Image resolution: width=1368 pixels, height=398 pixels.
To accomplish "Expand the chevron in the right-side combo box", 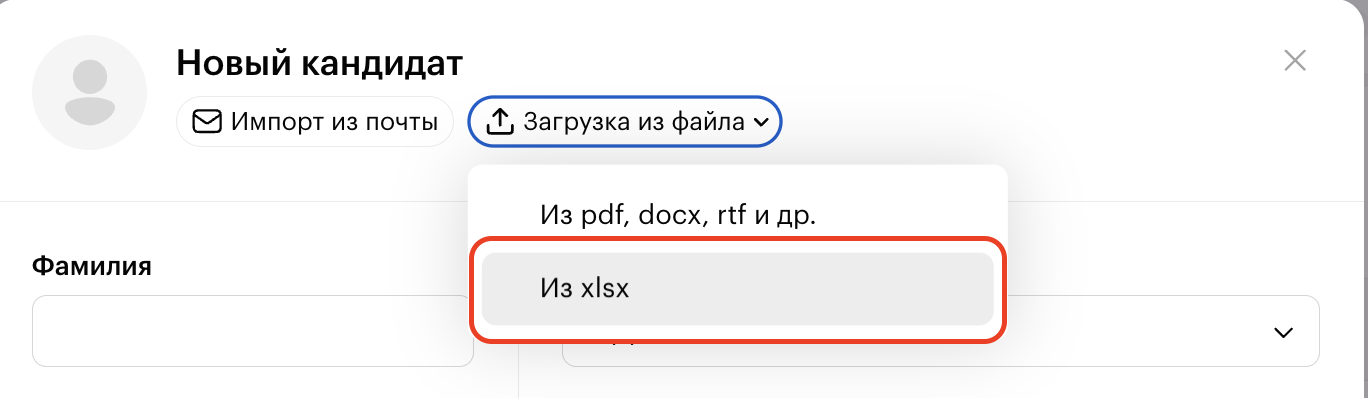I will [1283, 332].
